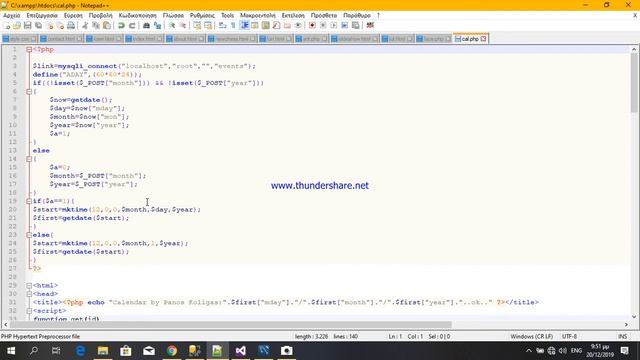The width and height of the screenshot is (640, 360).
Task: Open the notification center icon
Action: (x=624, y=351)
